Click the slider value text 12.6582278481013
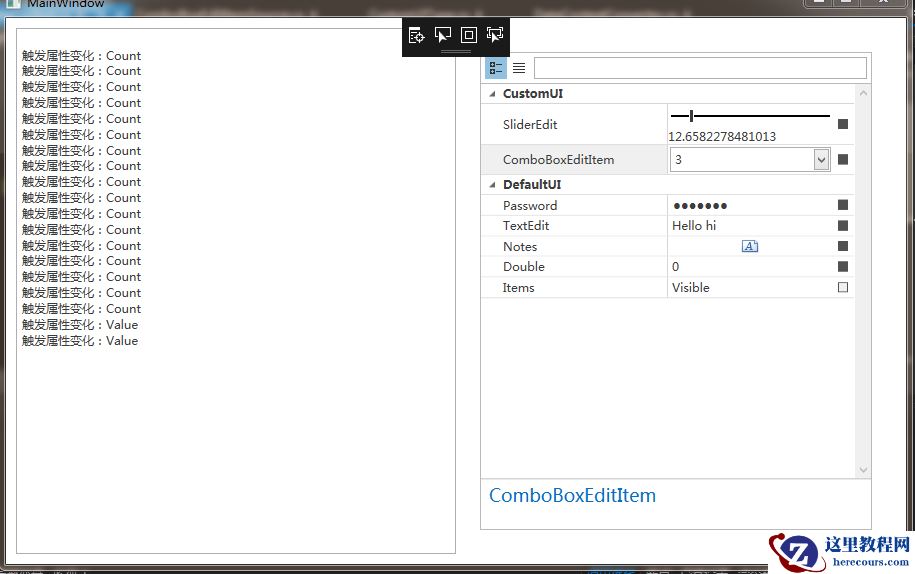The width and height of the screenshot is (915, 574). [722, 136]
